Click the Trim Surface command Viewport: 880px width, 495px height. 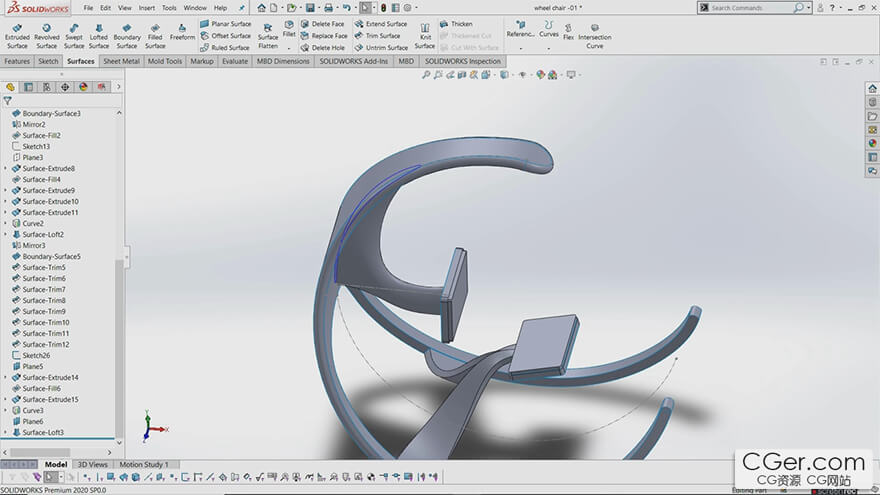pyautogui.click(x=378, y=36)
